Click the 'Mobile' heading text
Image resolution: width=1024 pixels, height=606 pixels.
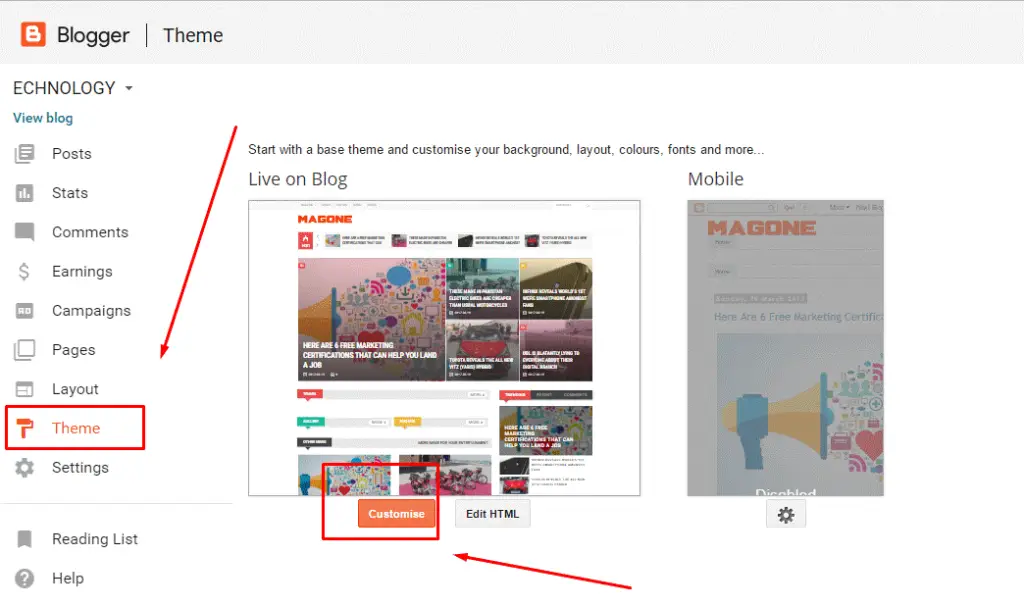(x=716, y=179)
